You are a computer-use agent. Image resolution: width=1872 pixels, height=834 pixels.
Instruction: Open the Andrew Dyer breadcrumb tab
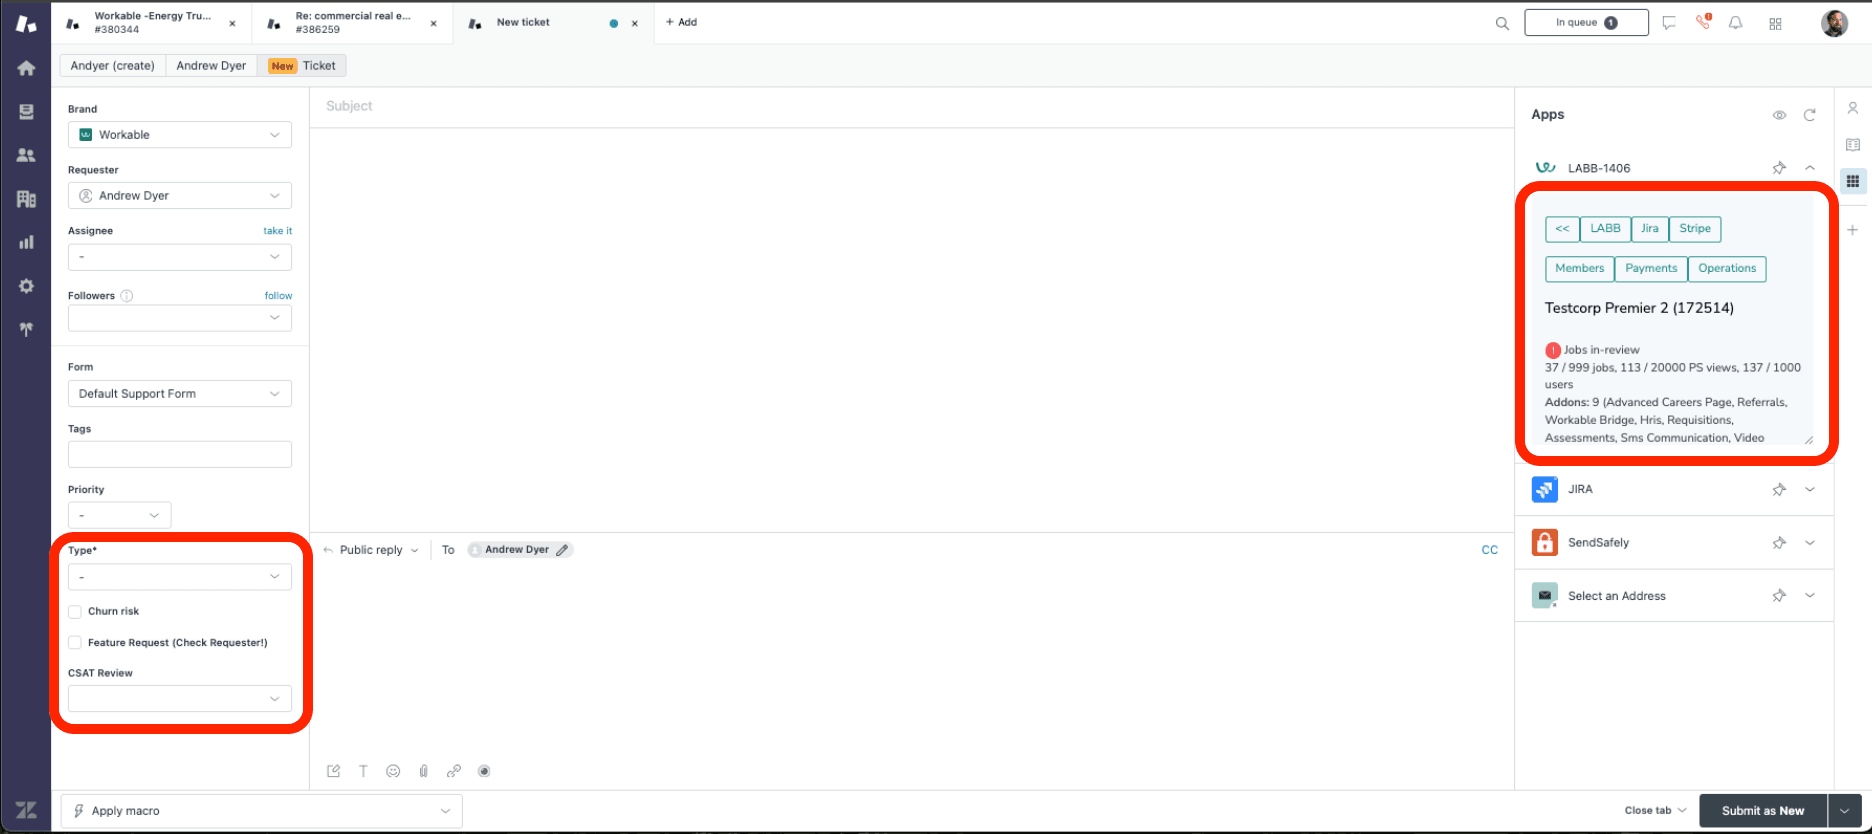[211, 66]
